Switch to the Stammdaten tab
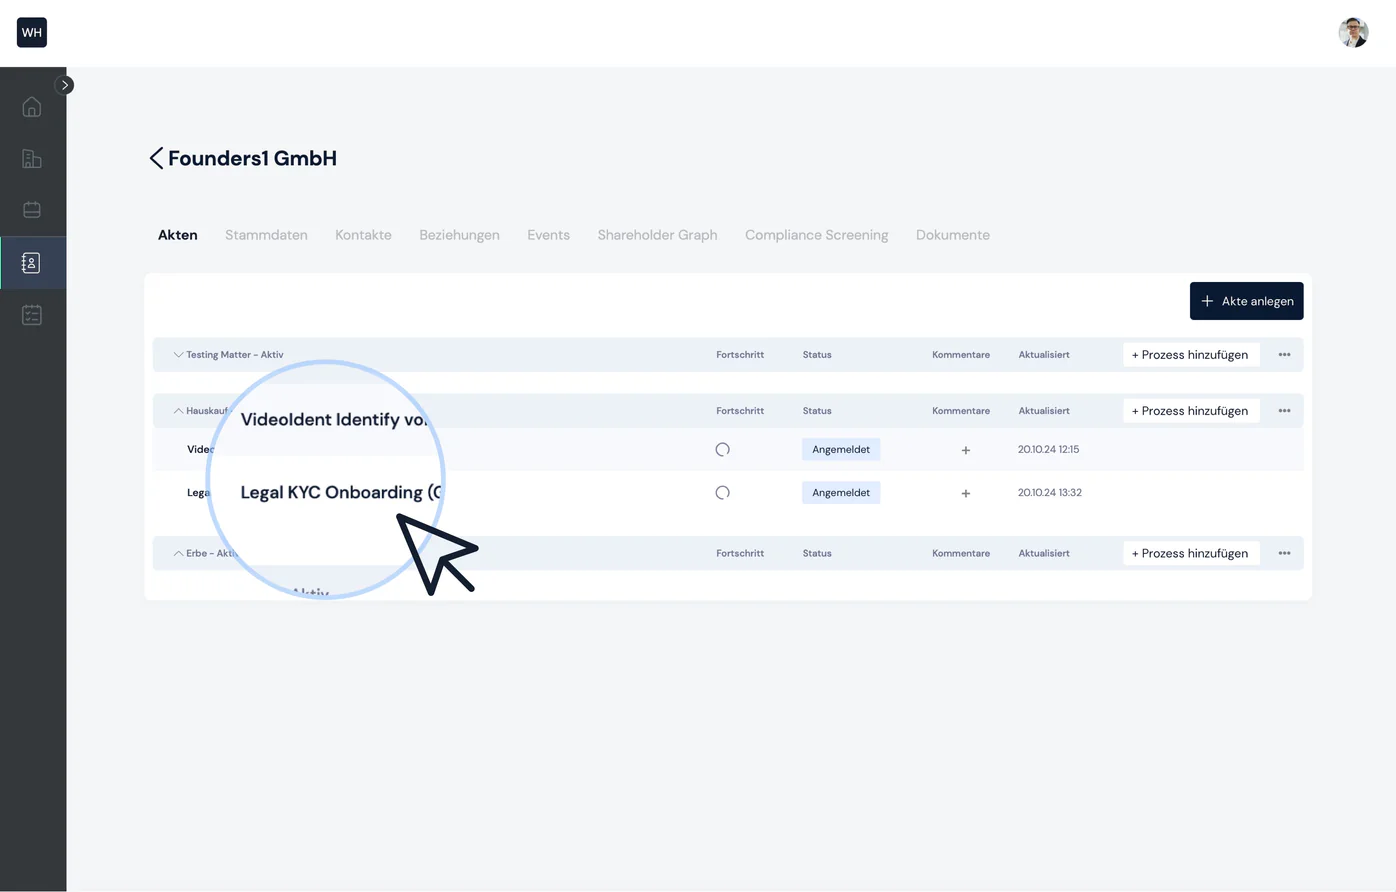This screenshot has height=892, width=1396. click(x=266, y=235)
